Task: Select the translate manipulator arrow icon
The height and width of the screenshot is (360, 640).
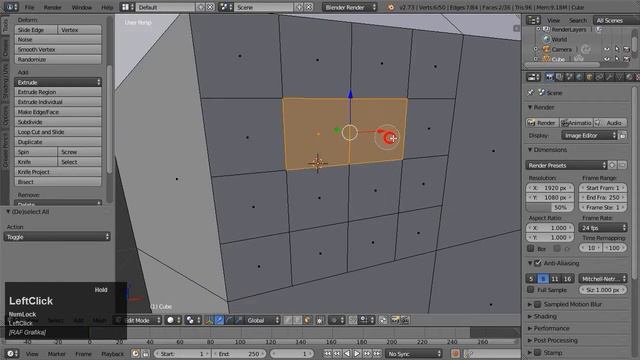Action: click(219, 320)
